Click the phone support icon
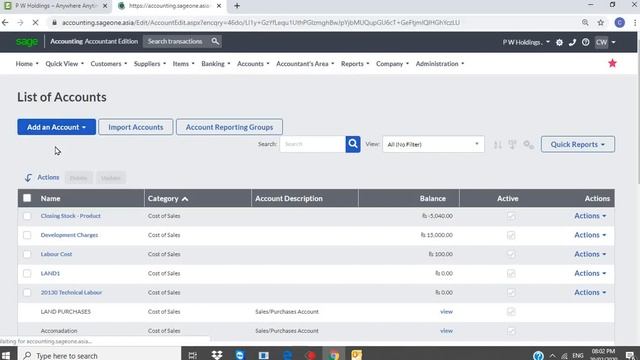This screenshot has height=360, width=640. (572, 42)
